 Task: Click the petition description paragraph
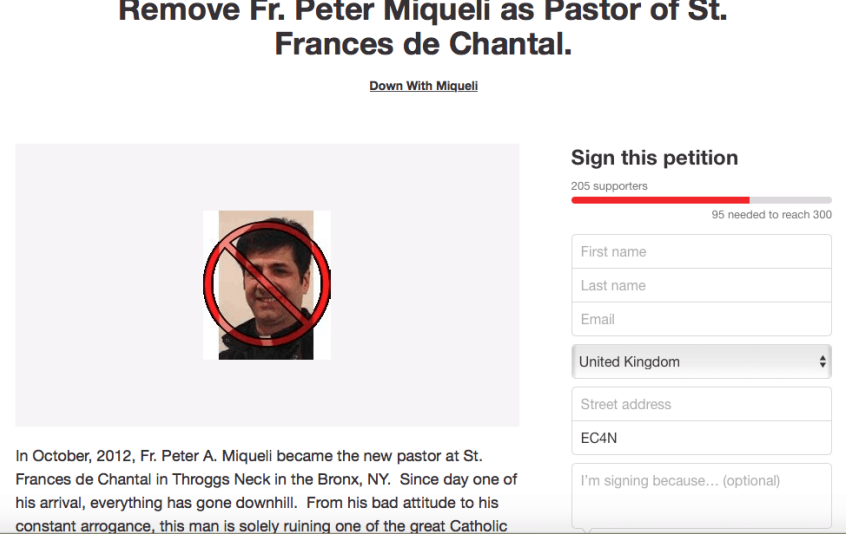click(267, 490)
